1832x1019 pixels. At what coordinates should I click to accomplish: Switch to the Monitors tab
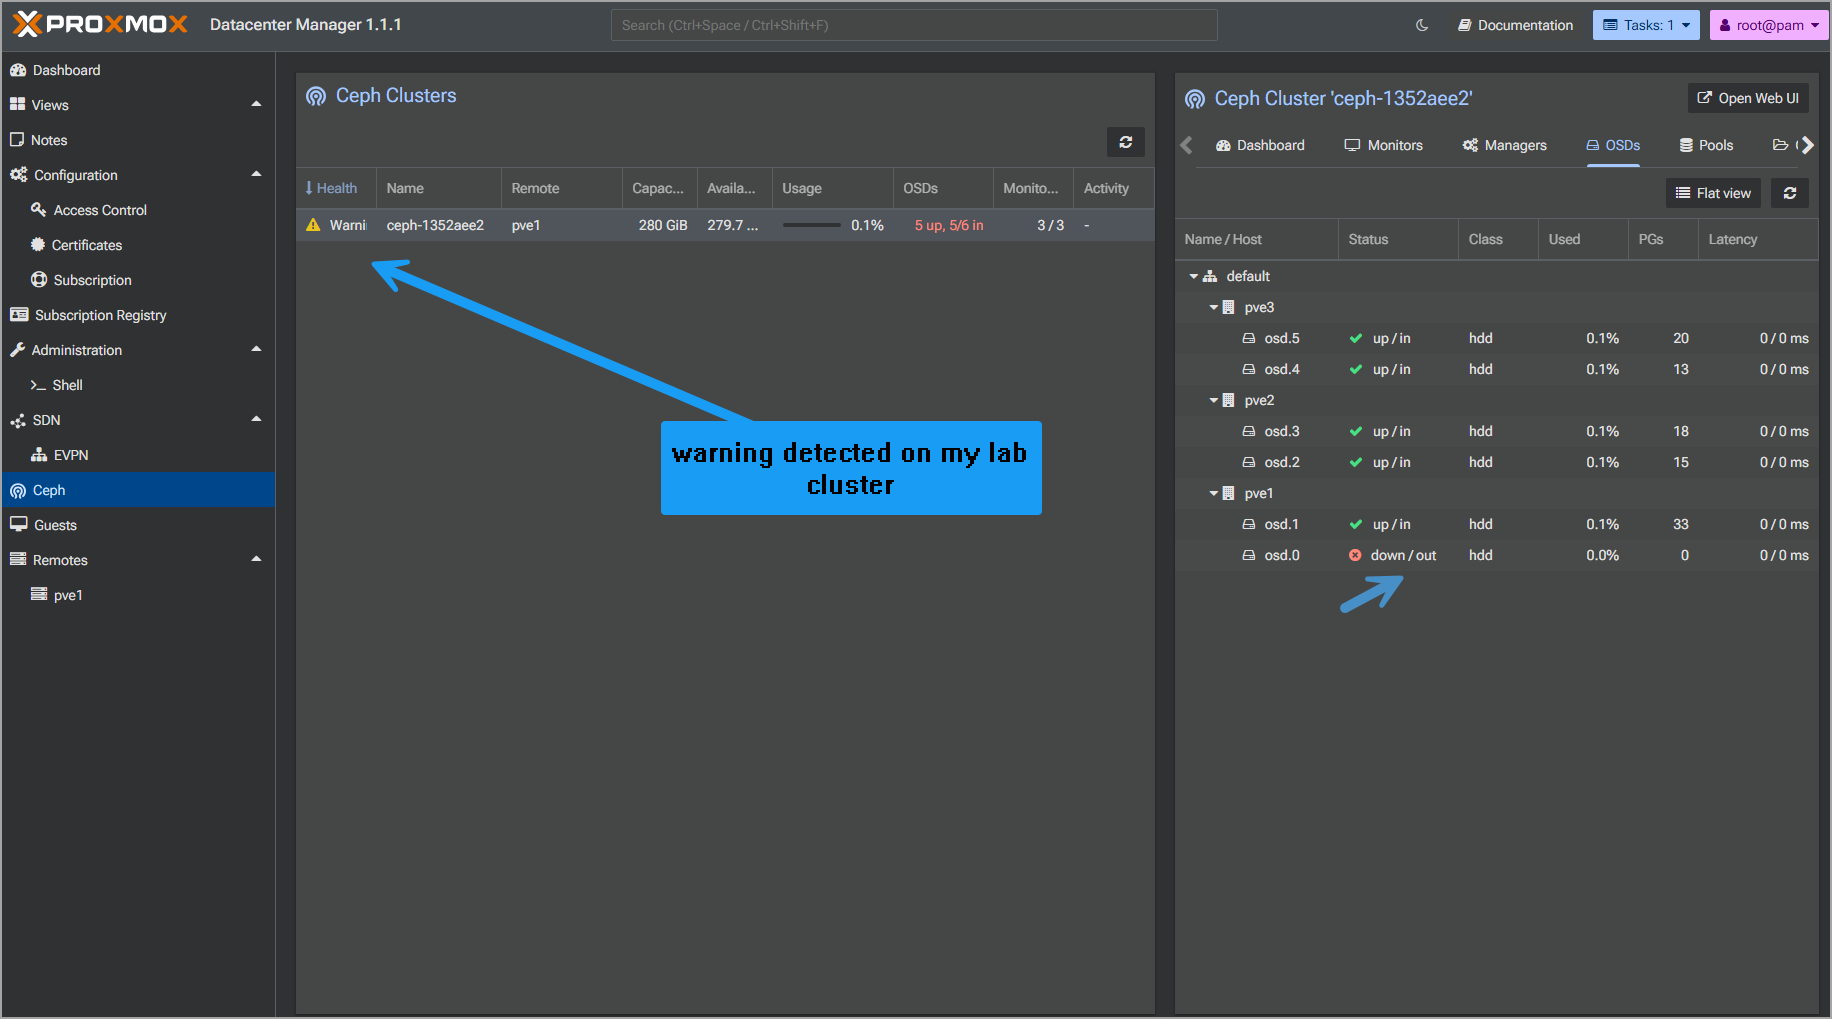(x=1383, y=145)
